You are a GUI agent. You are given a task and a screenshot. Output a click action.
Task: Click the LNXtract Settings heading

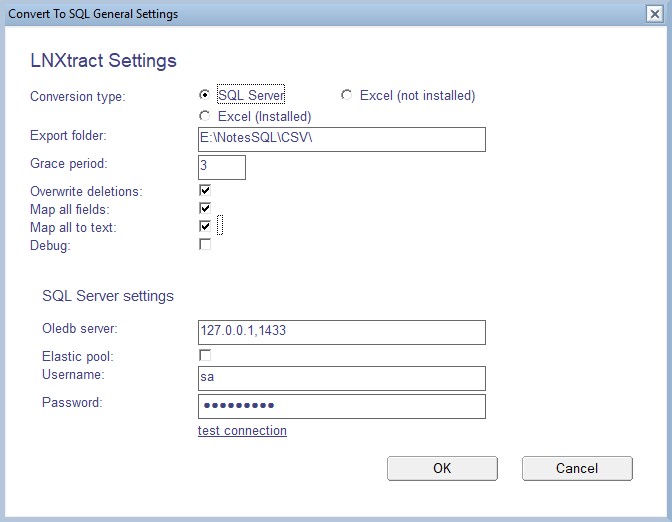click(104, 61)
